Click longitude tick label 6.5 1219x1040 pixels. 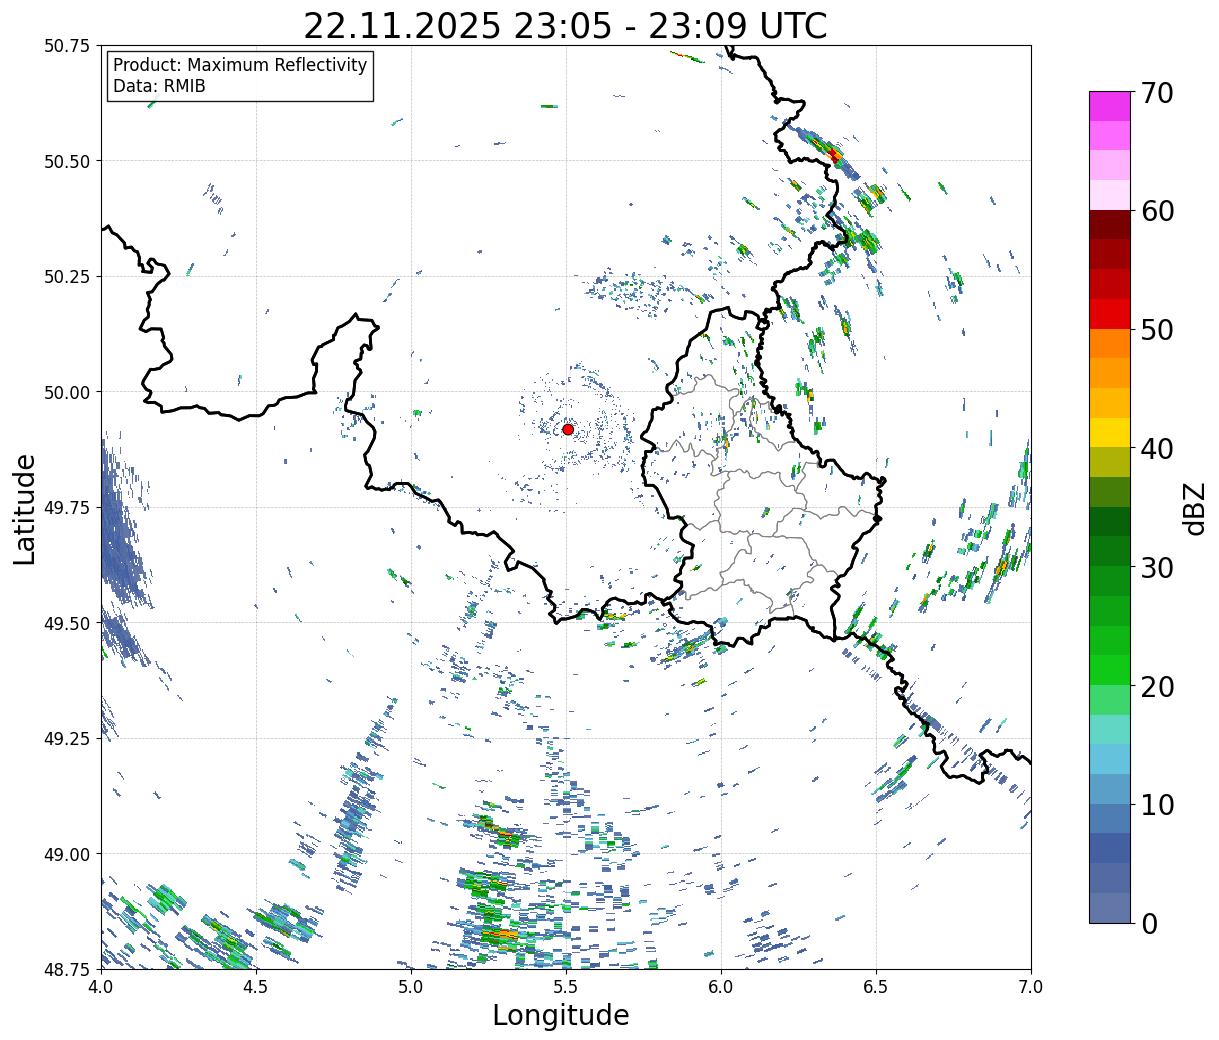[x=876, y=987]
